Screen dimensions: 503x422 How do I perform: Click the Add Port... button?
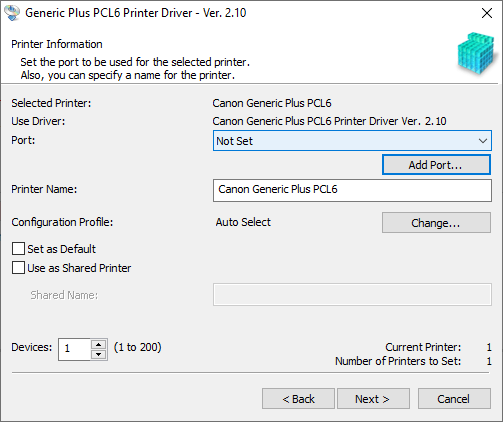(436, 165)
